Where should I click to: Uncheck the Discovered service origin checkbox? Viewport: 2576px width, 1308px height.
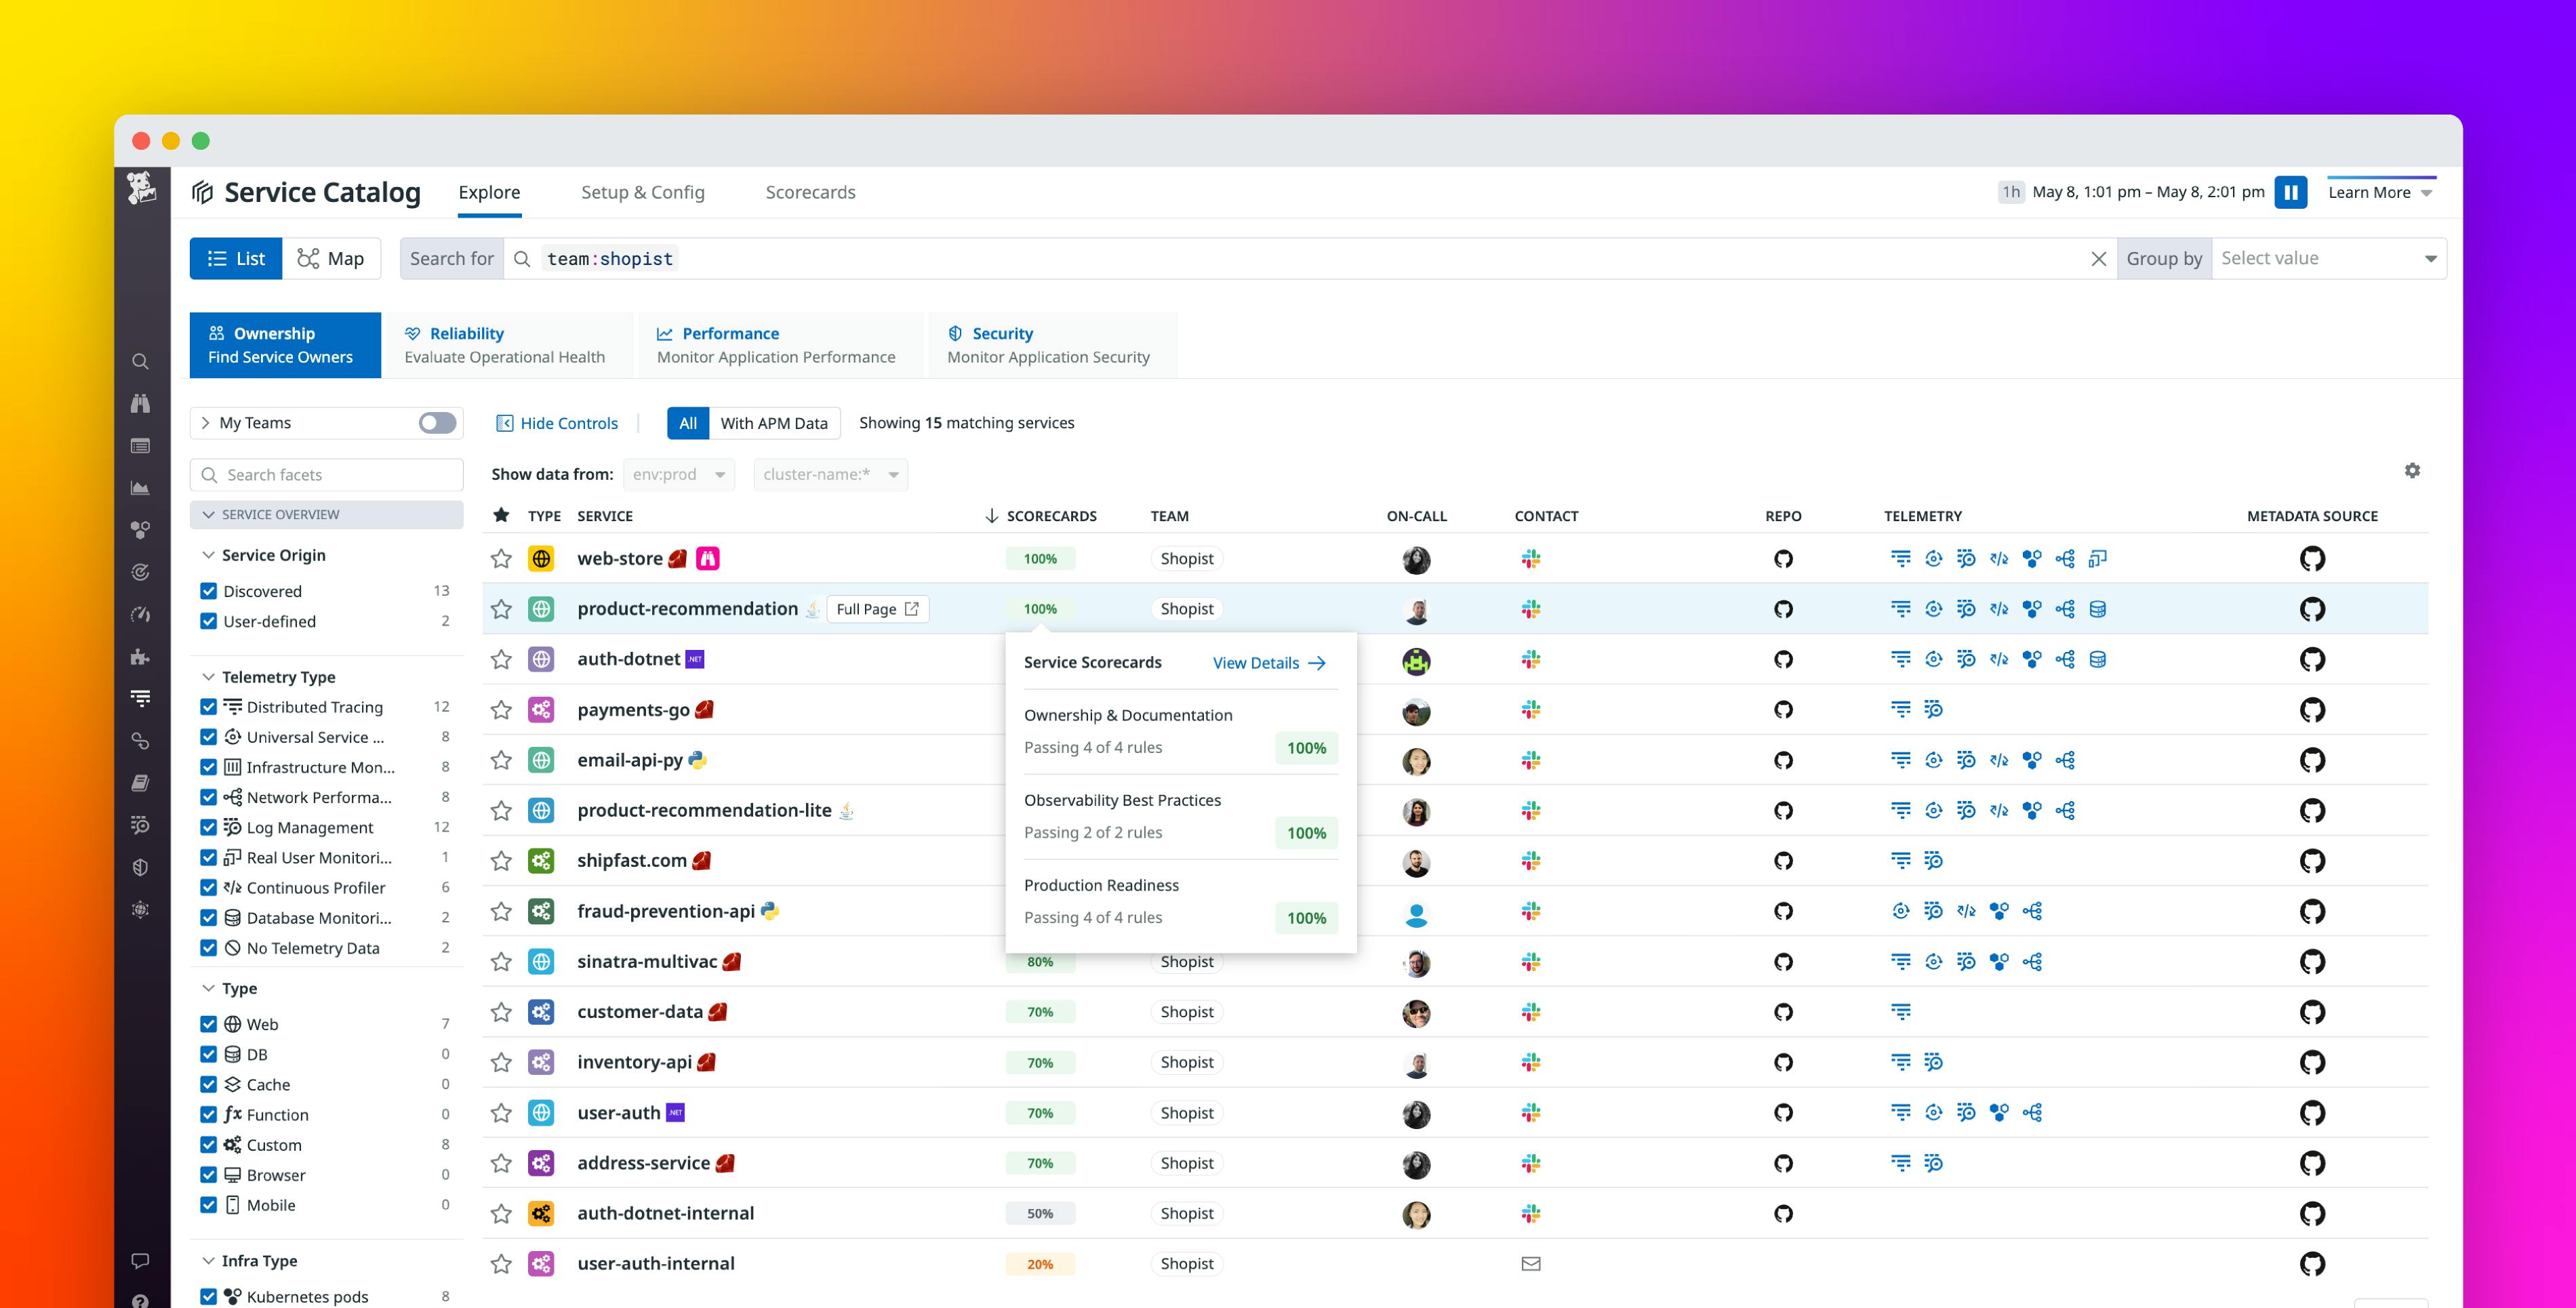tap(209, 590)
